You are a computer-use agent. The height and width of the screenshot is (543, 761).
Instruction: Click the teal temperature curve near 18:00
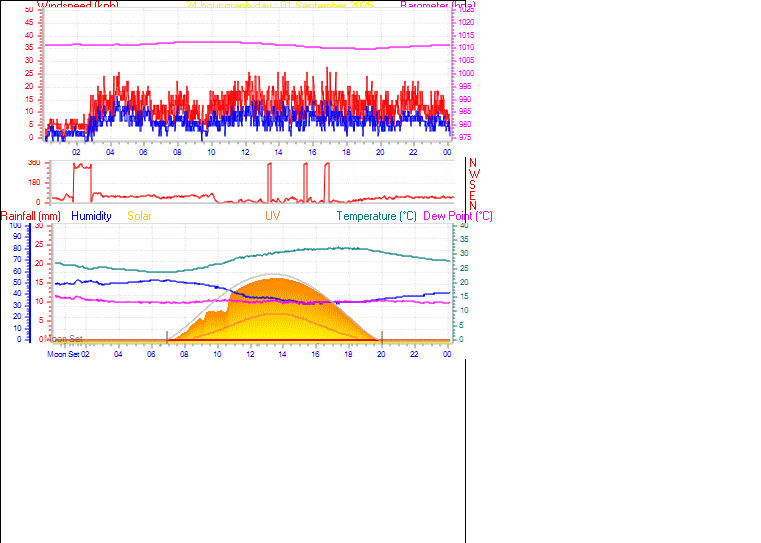pos(347,248)
